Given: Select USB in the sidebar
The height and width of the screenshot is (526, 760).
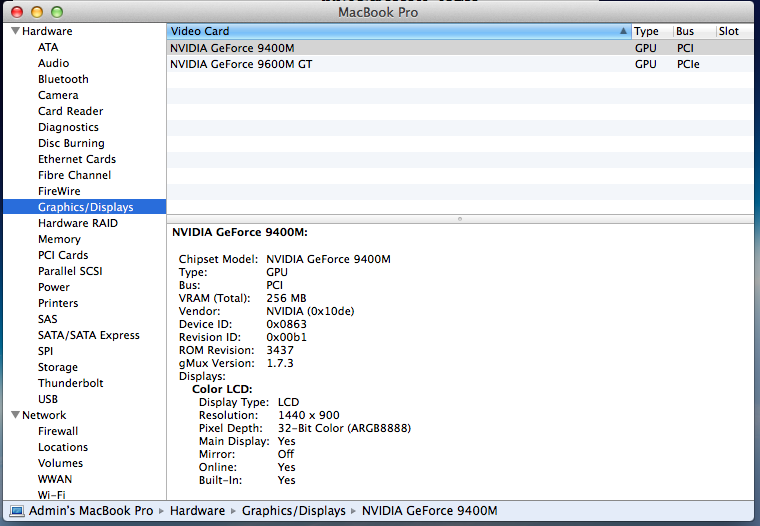Looking at the screenshot, I should coord(48,399).
